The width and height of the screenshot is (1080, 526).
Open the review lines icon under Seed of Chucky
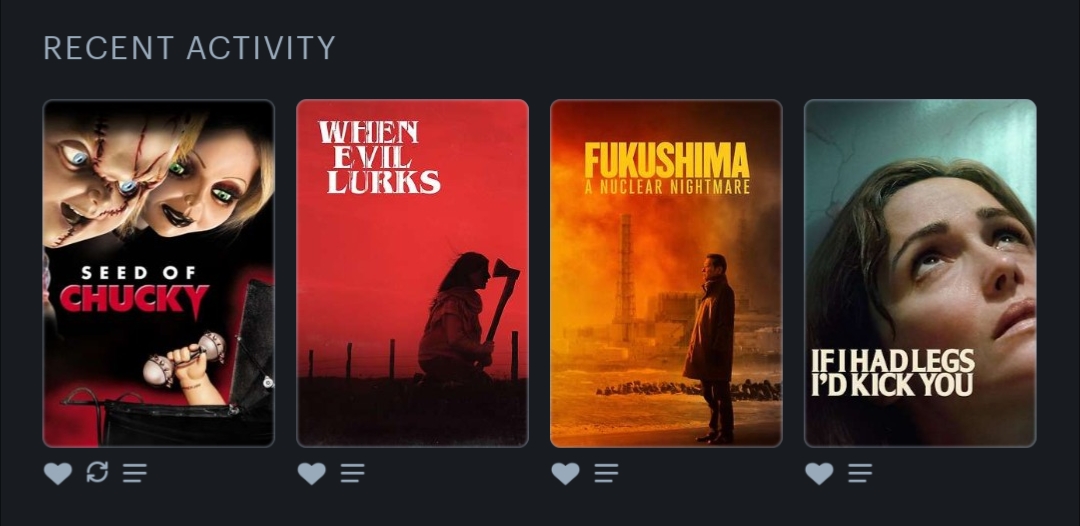(135, 473)
